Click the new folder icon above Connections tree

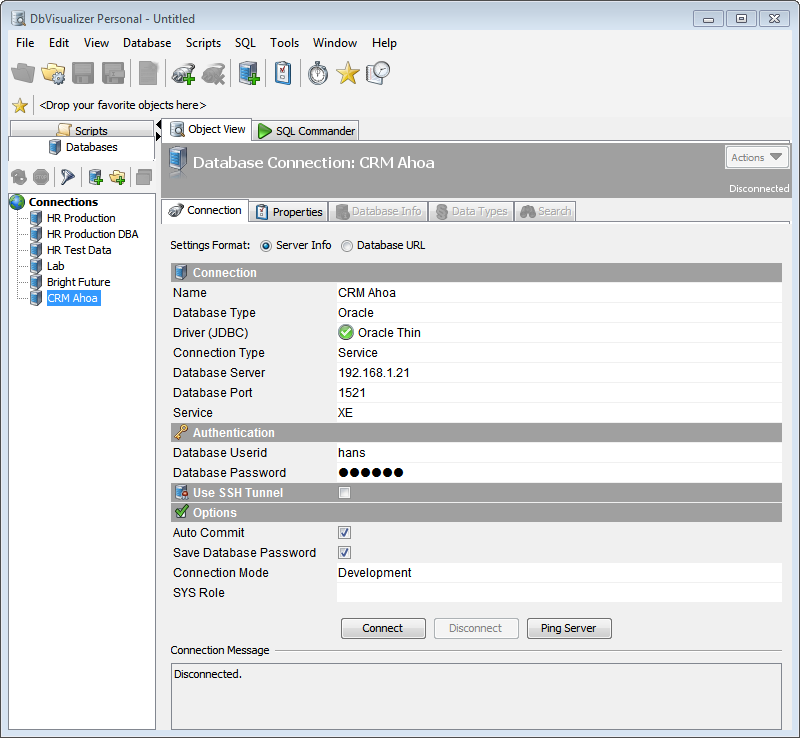pos(118,177)
